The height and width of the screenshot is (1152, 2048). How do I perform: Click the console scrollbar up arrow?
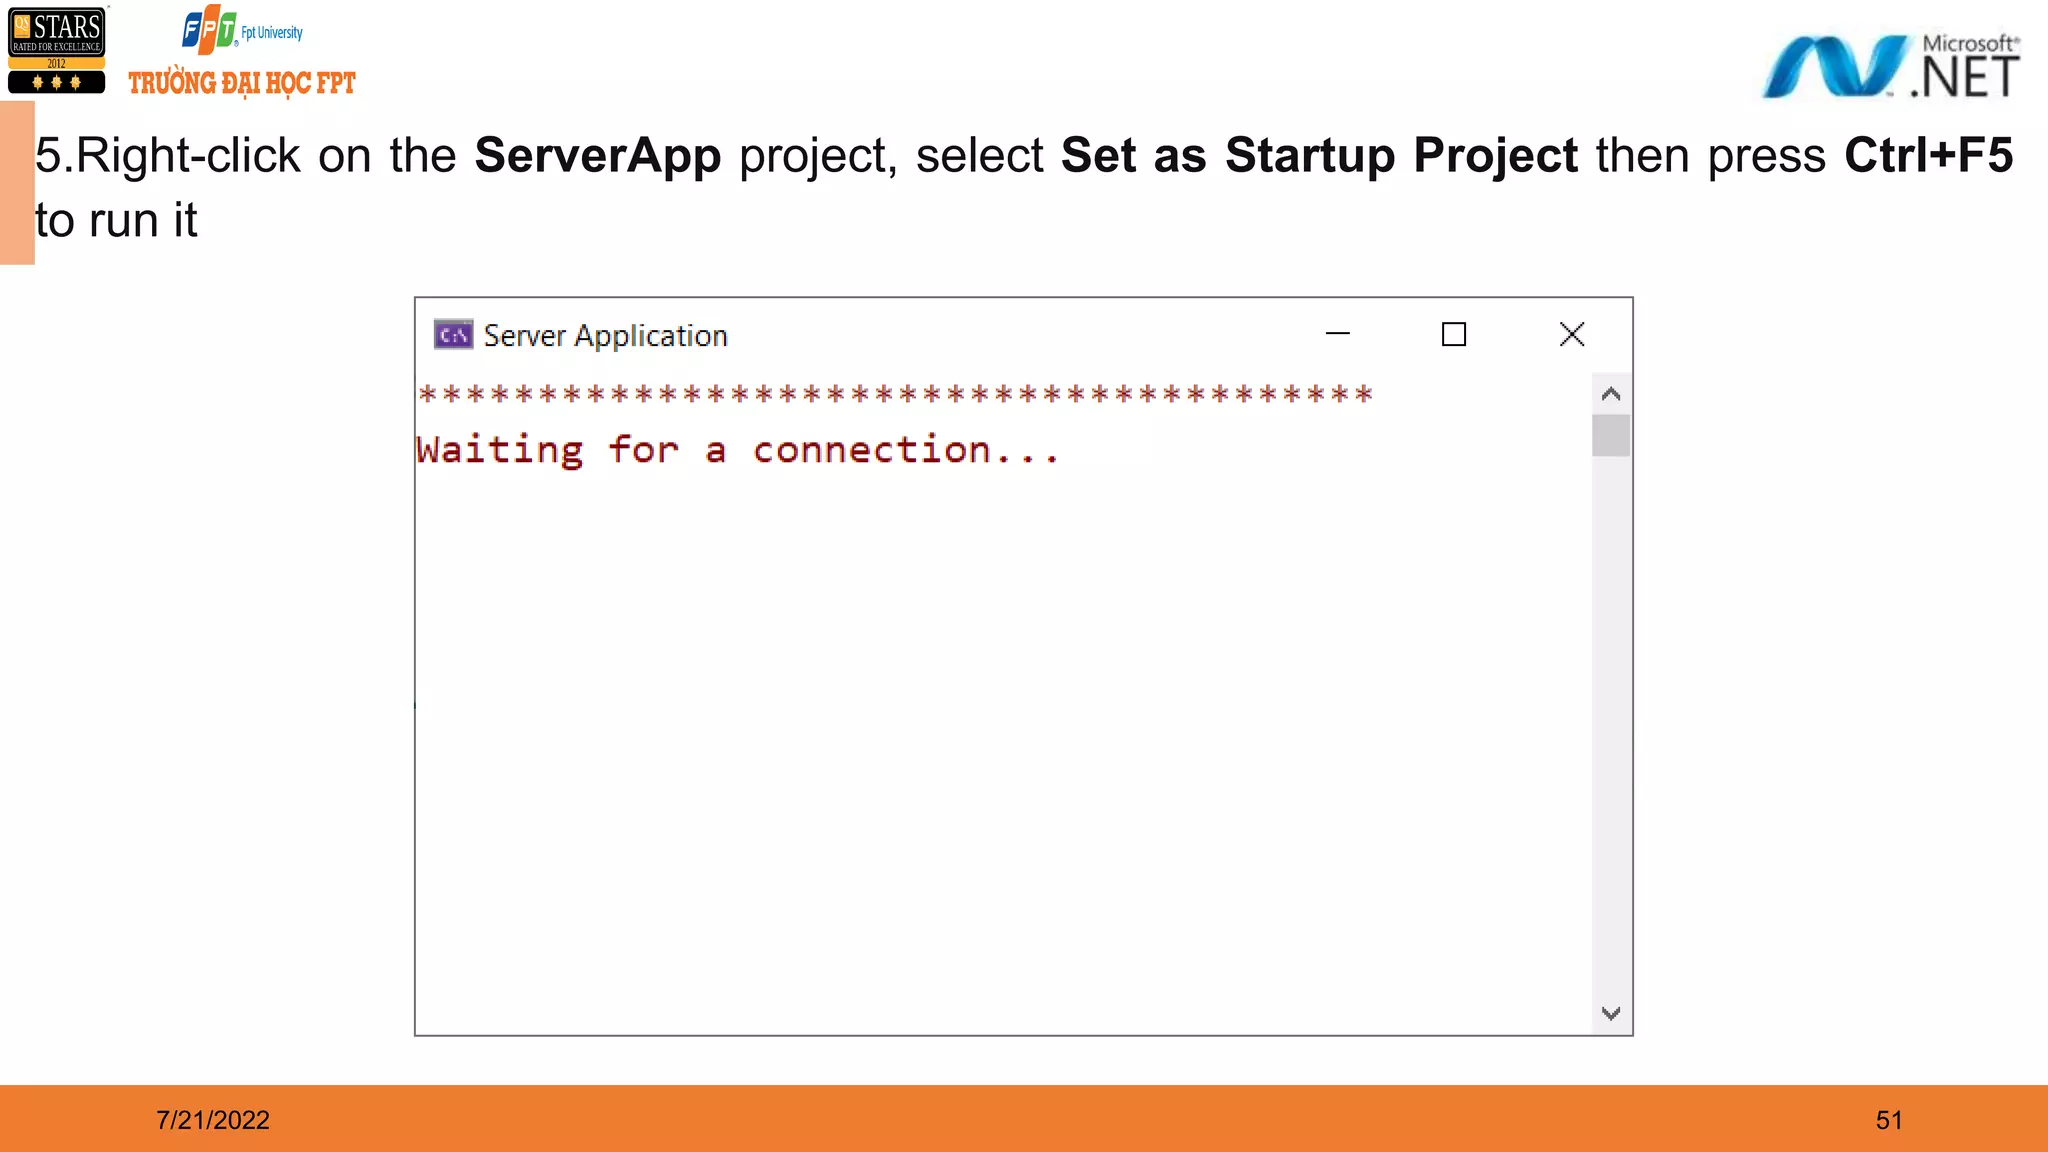coord(1610,394)
